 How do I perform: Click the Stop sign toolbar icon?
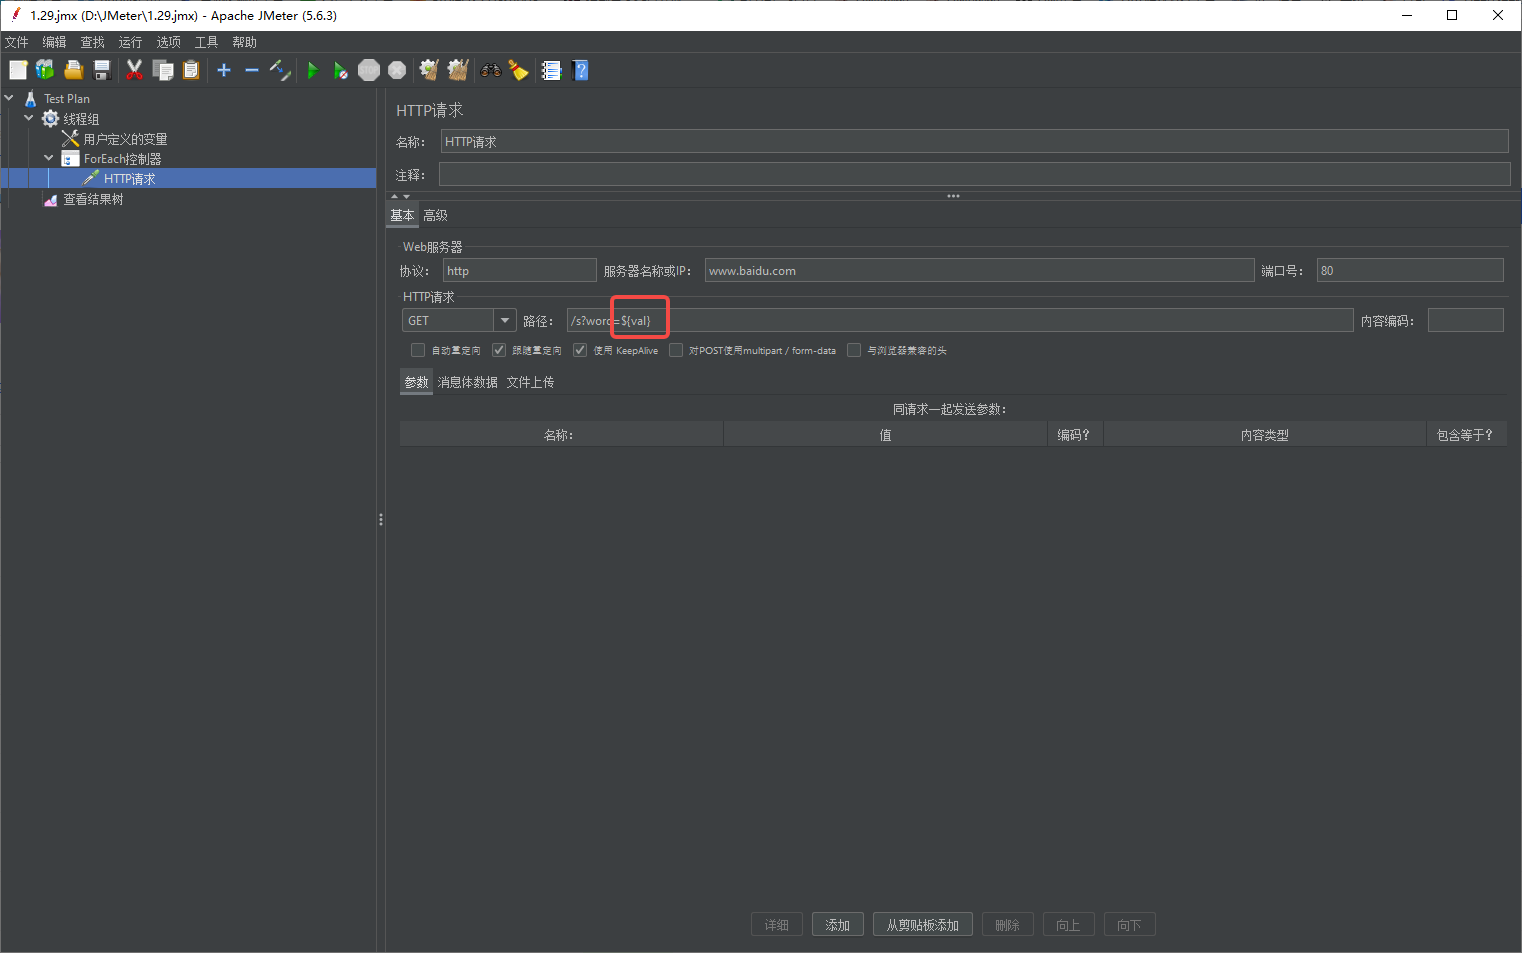point(369,70)
